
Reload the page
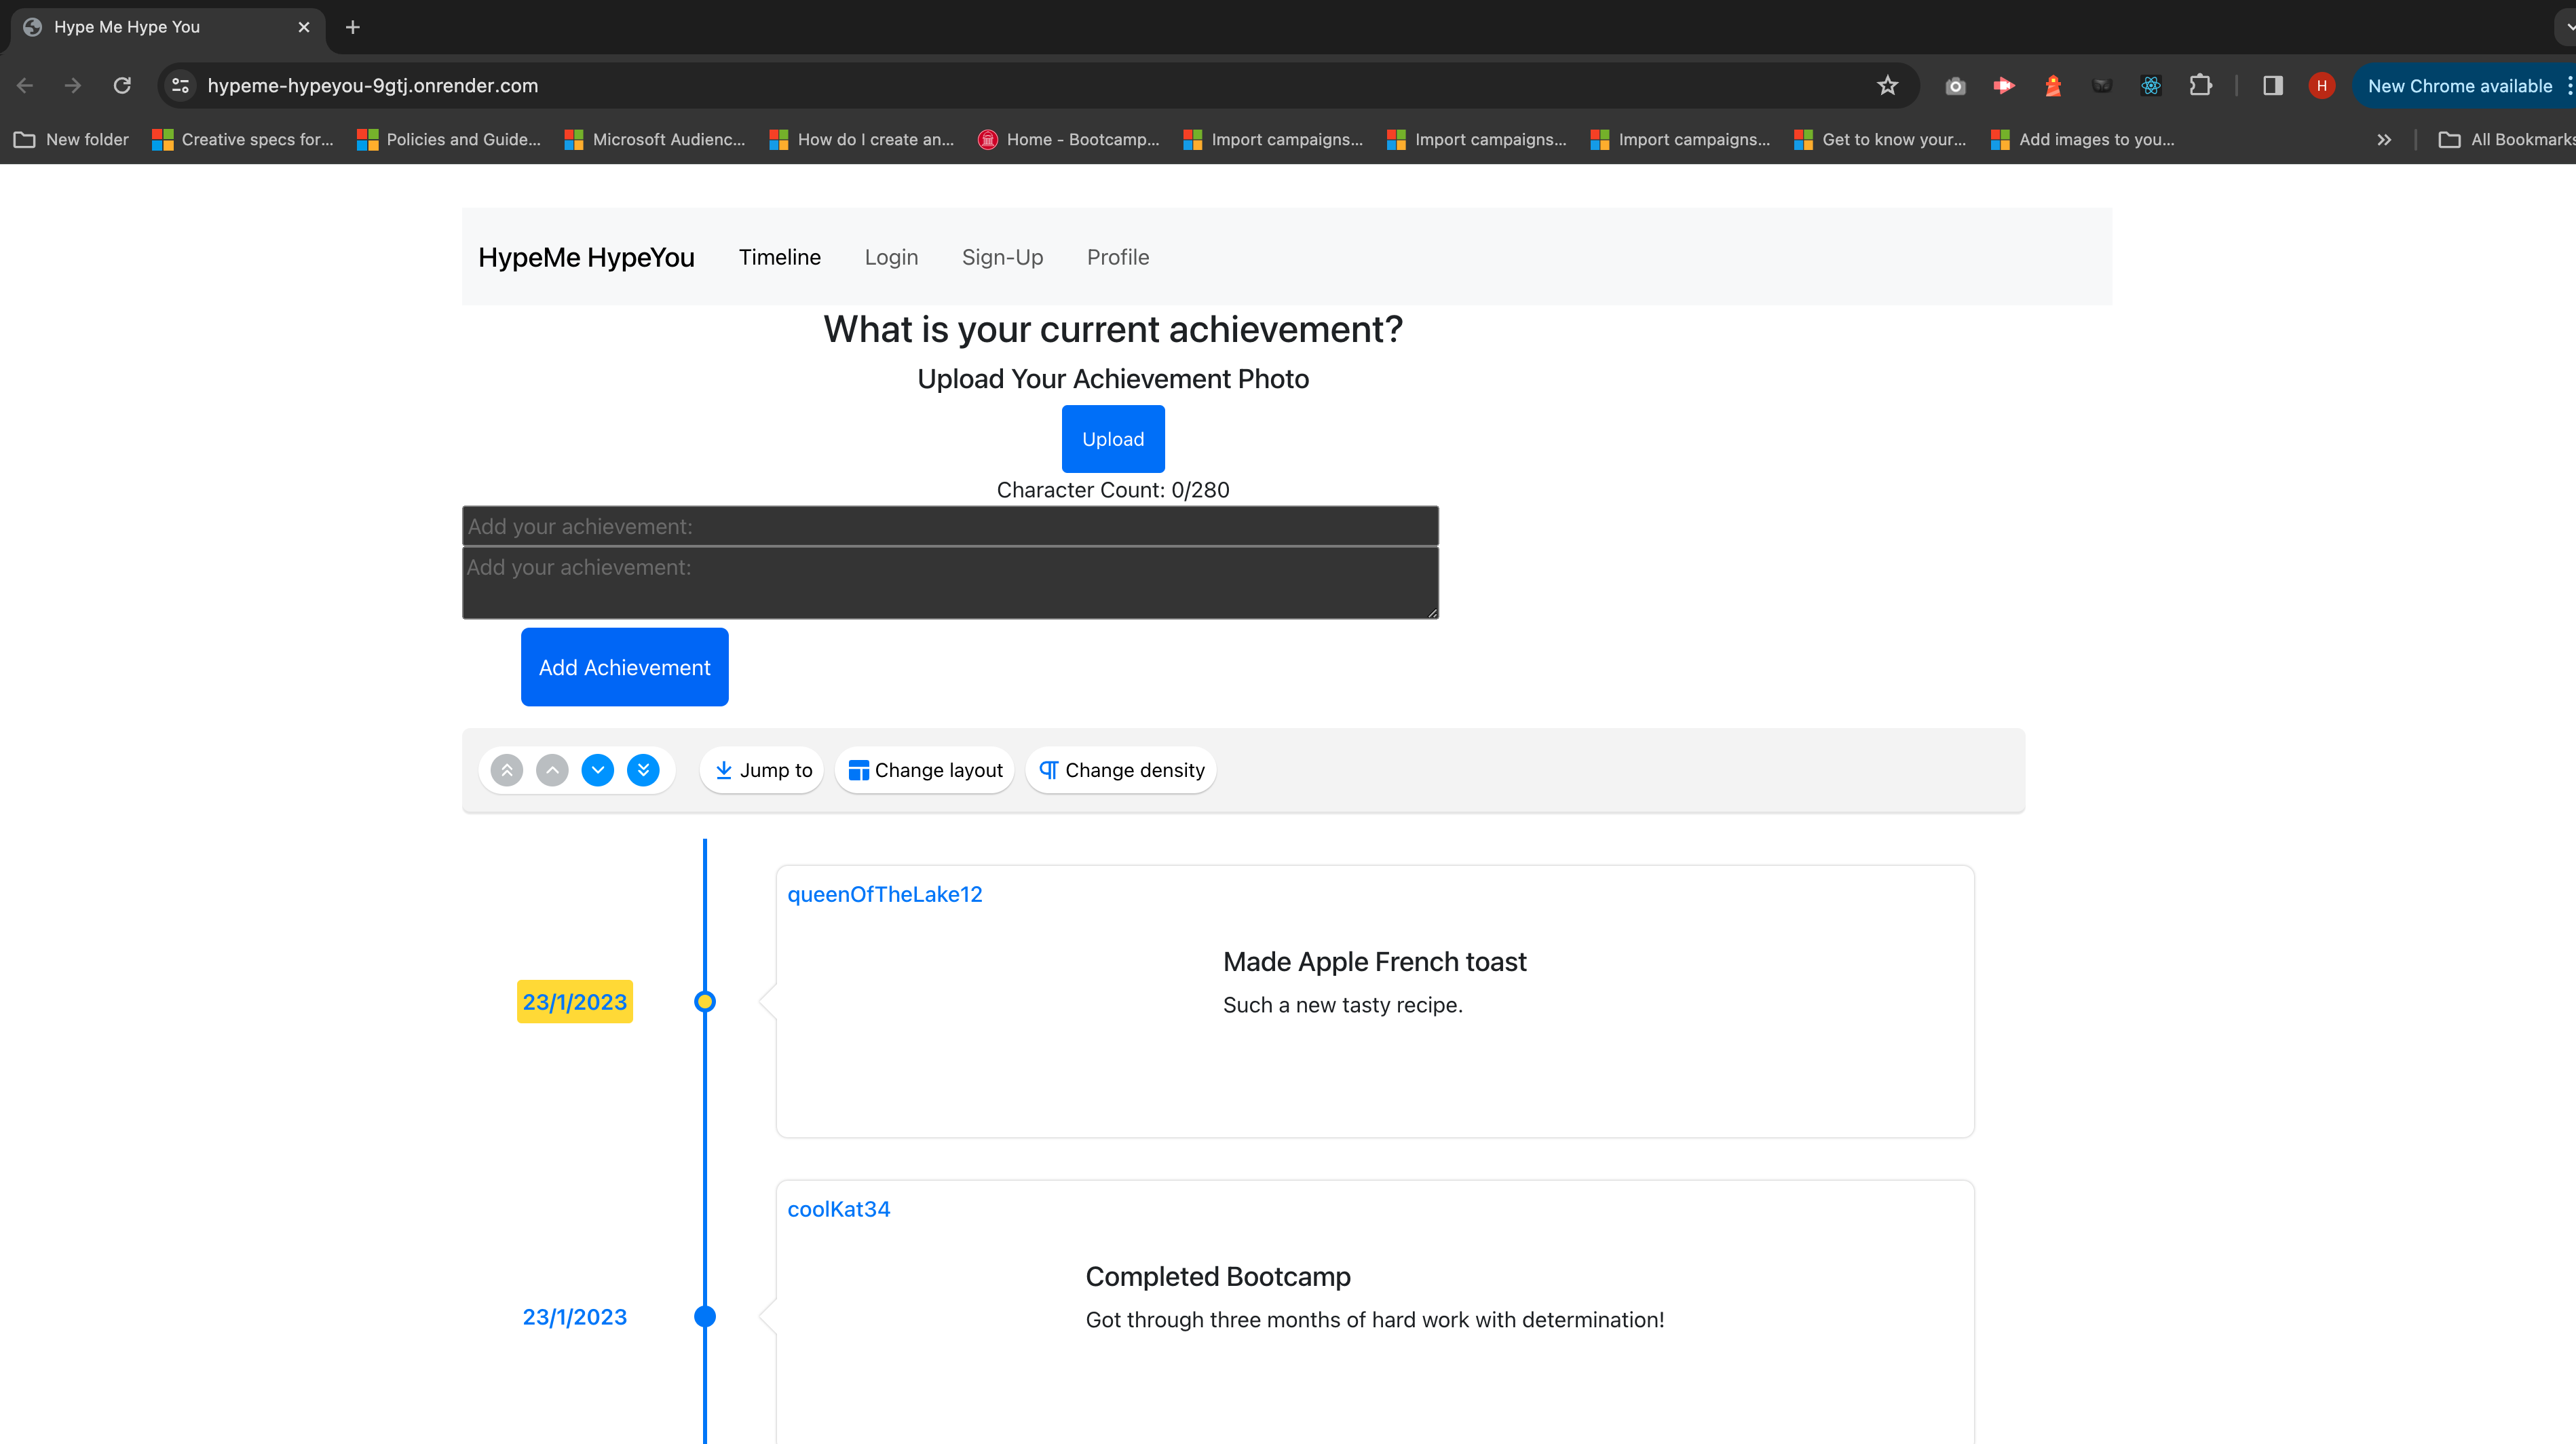tap(122, 86)
